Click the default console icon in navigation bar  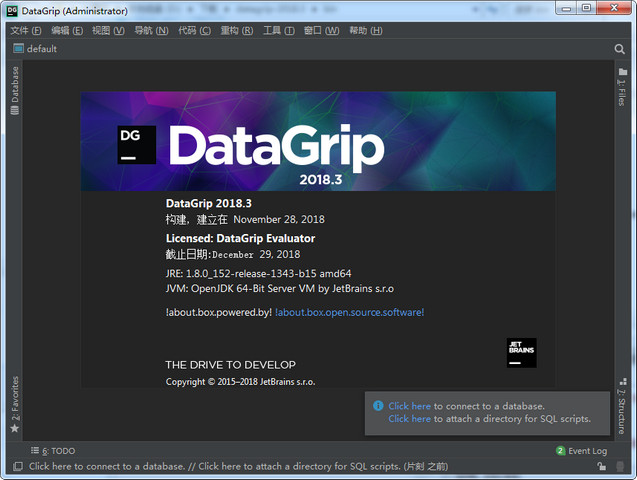[x=18, y=48]
